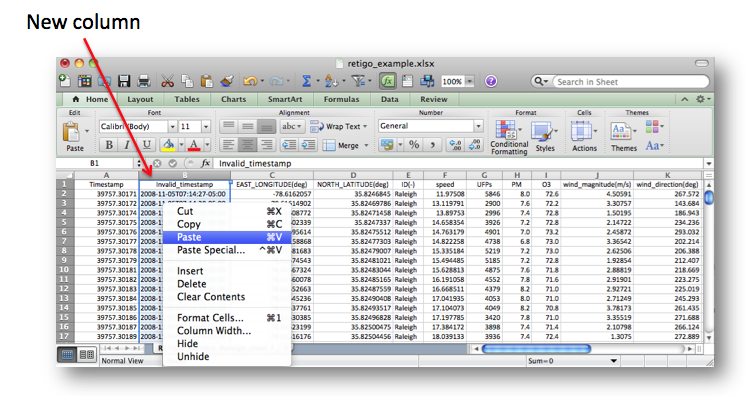
Task: Create a new workbook with the toolbar icon
Action: pyautogui.click(x=65, y=81)
